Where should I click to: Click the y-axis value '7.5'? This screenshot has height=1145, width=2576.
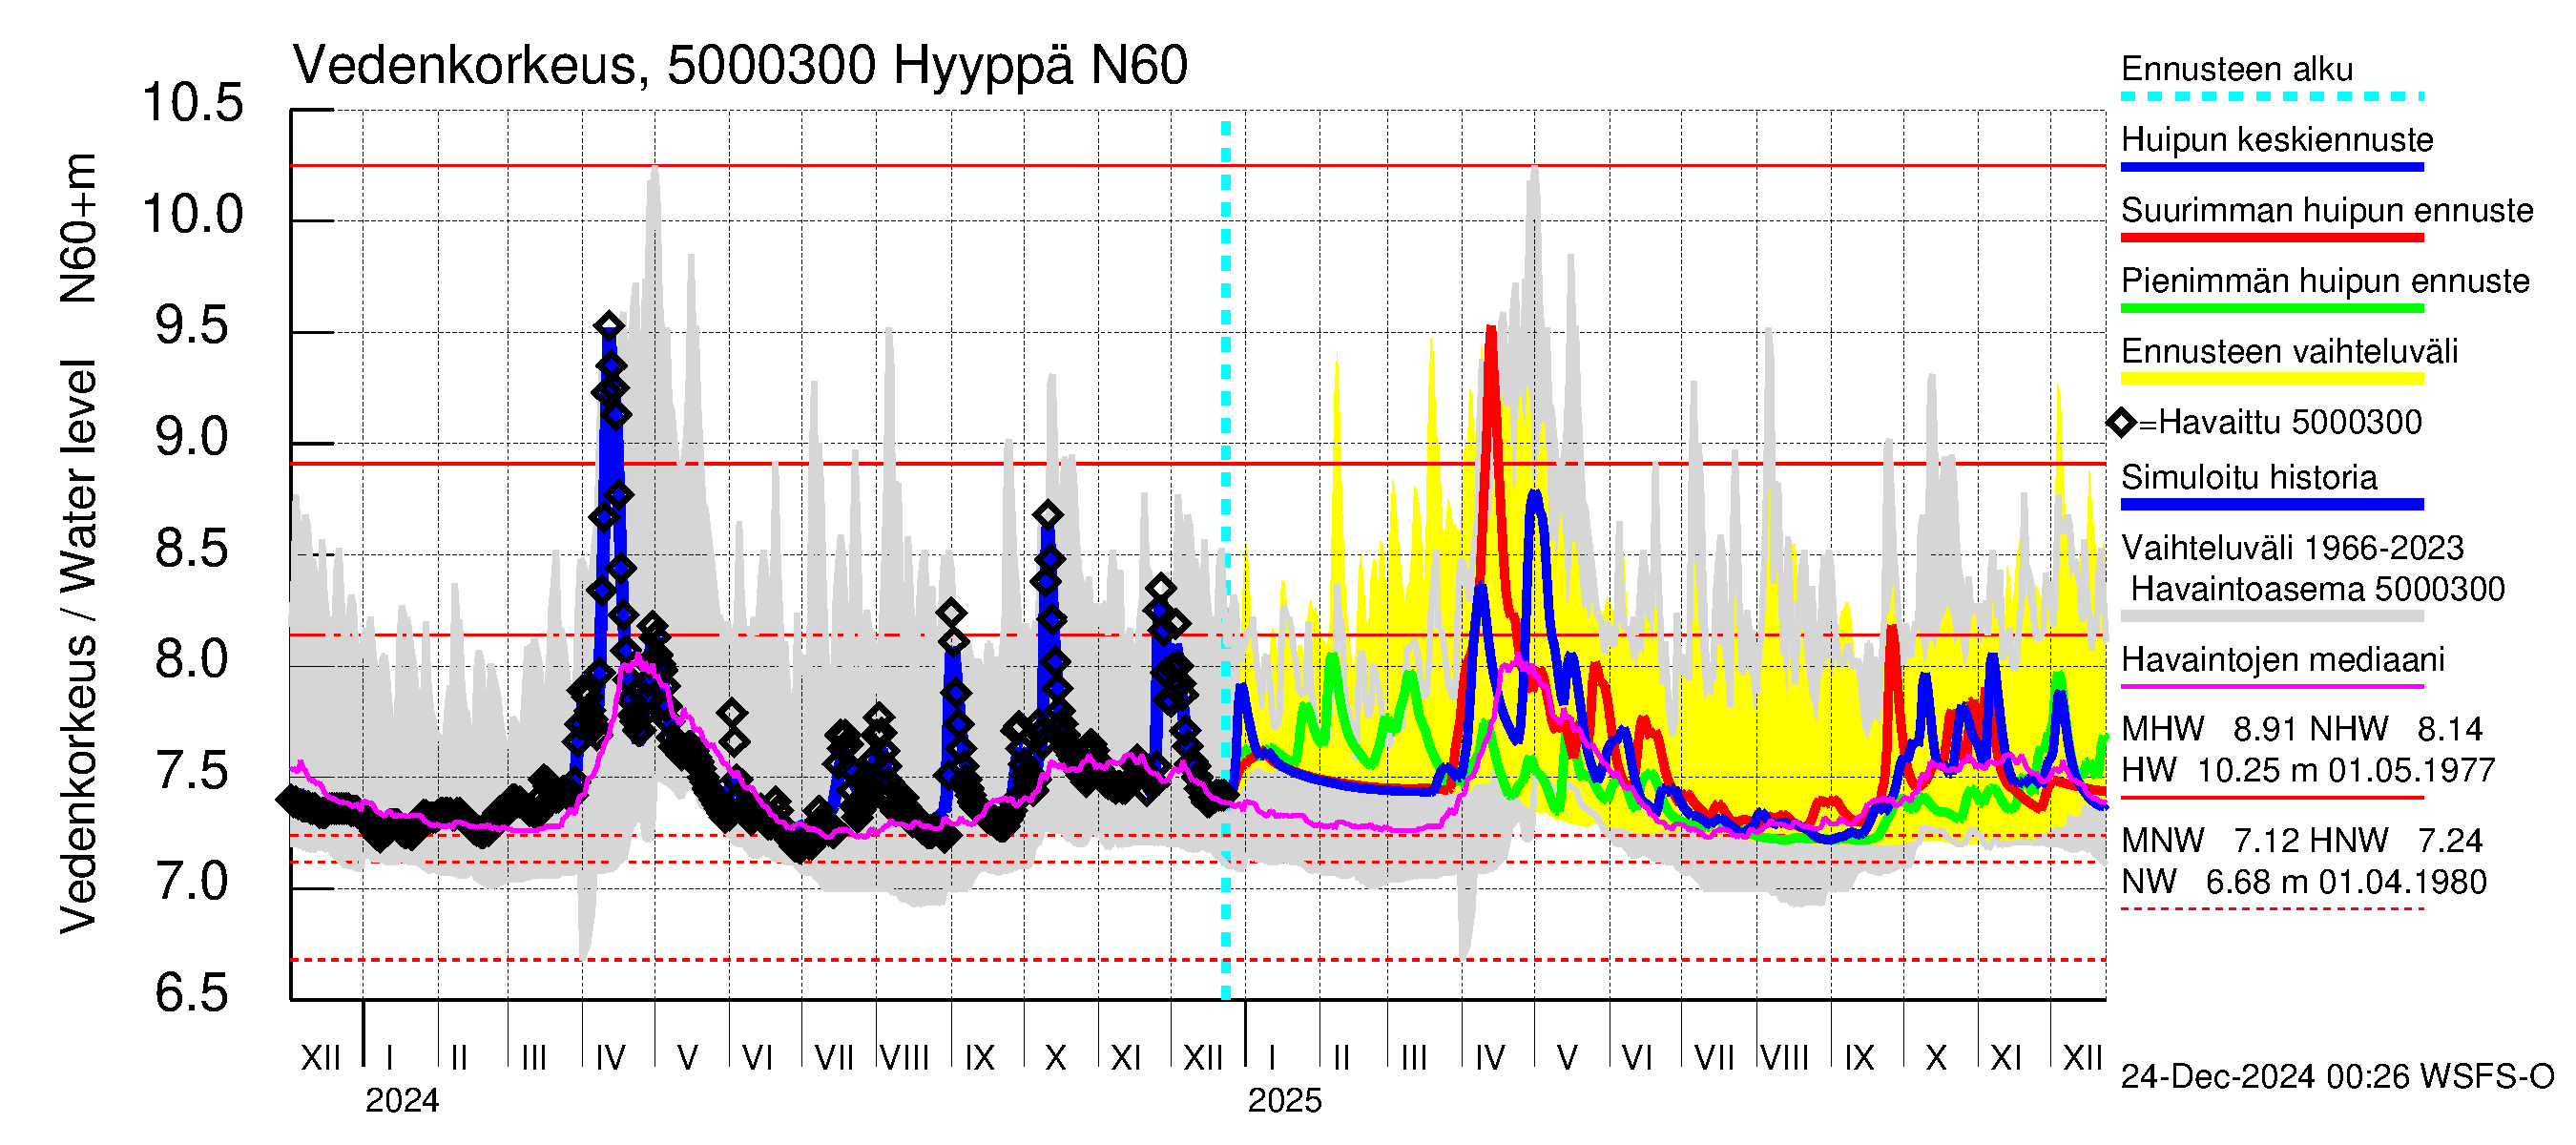tap(192, 771)
